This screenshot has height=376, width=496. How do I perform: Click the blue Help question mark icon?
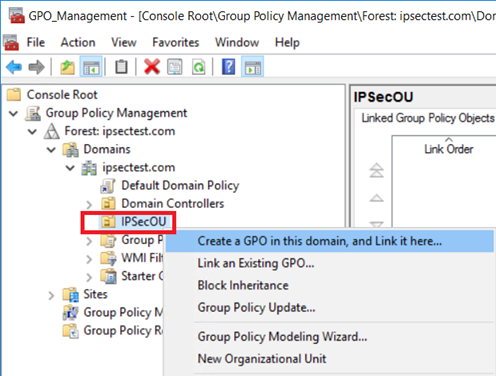point(229,67)
